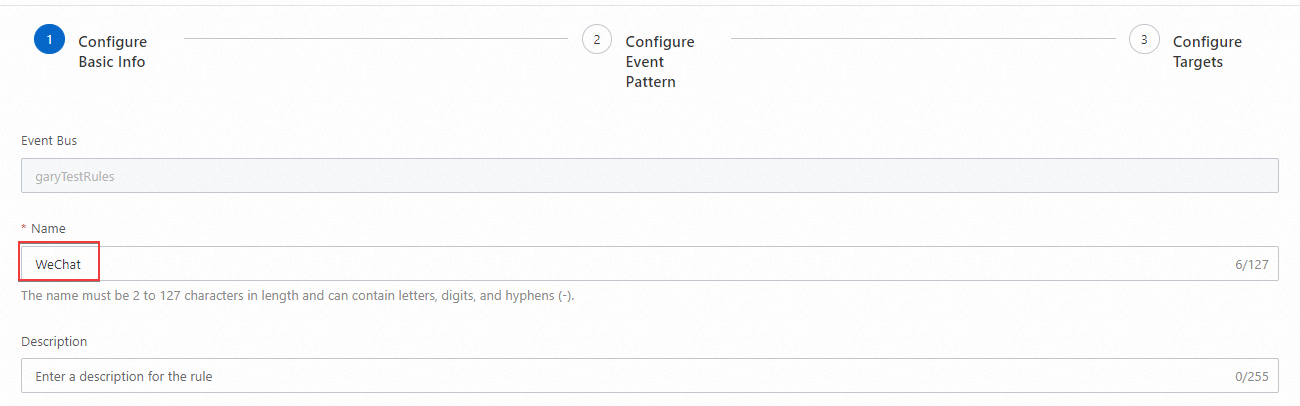This screenshot has width=1300, height=406.
Task: Click the red required asterisk by Name
Action: (x=24, y=229)
